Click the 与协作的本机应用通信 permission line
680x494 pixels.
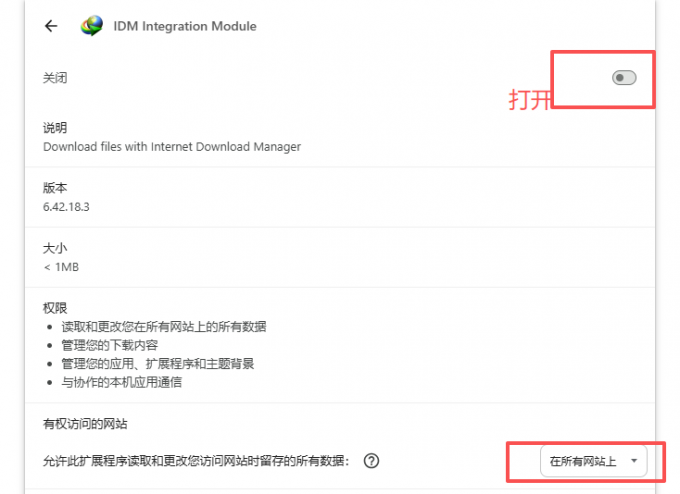click(121, 382)
